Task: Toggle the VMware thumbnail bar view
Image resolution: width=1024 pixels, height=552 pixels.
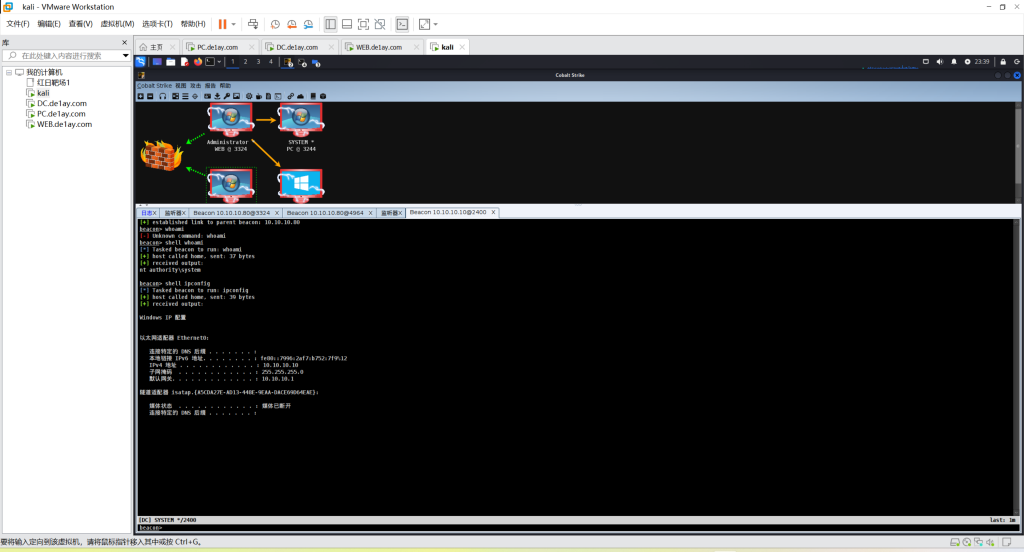Action: 347,24
